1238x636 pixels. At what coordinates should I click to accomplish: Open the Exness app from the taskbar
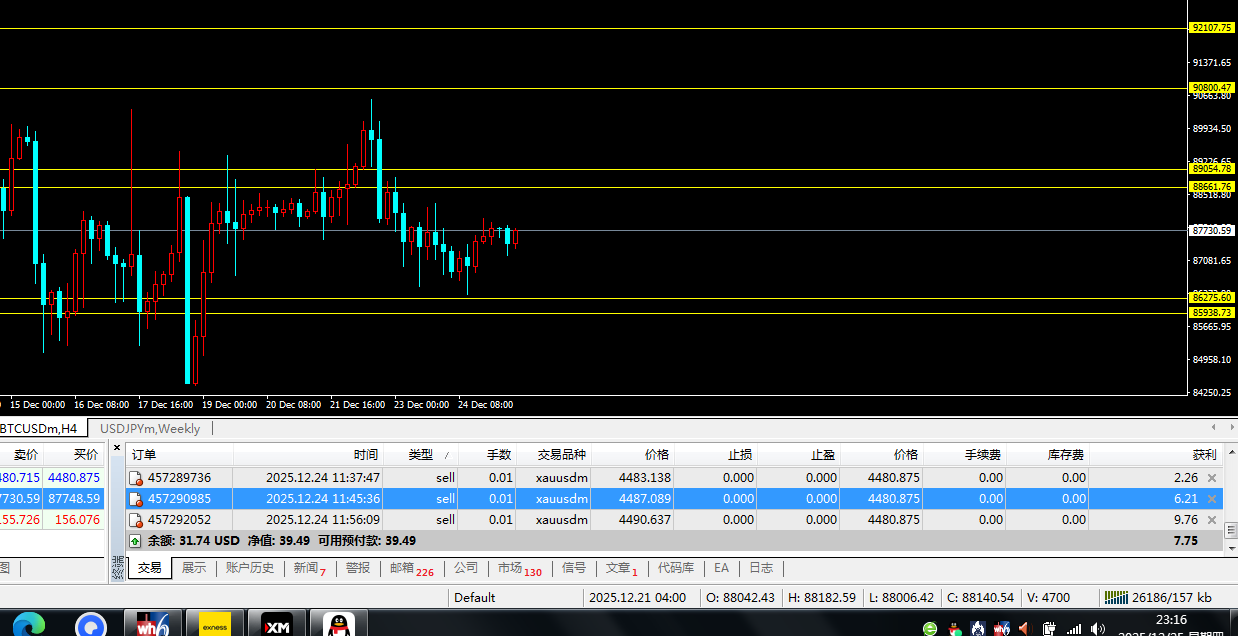coord(215,624)
